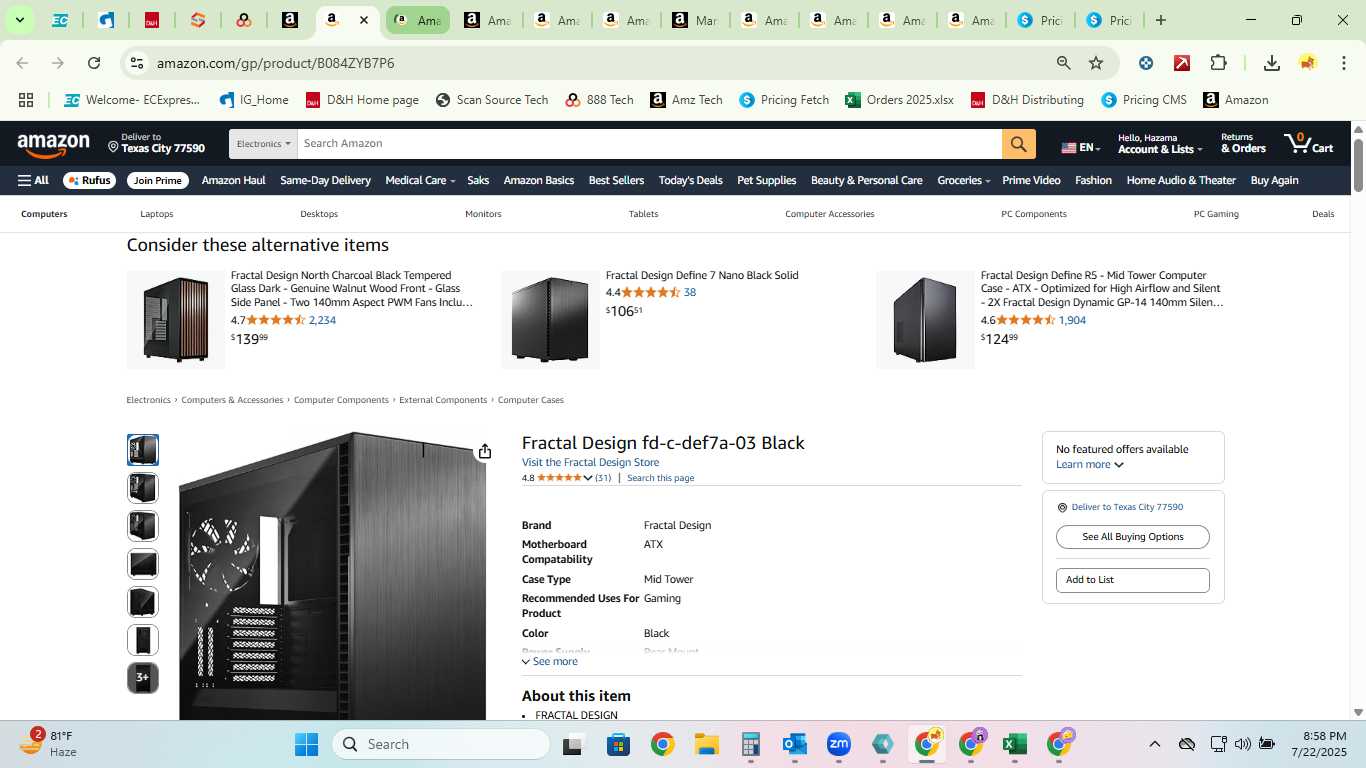Click the orange search magnifier button
This screenshot has width=1366, height=768.
(1017, 144)
